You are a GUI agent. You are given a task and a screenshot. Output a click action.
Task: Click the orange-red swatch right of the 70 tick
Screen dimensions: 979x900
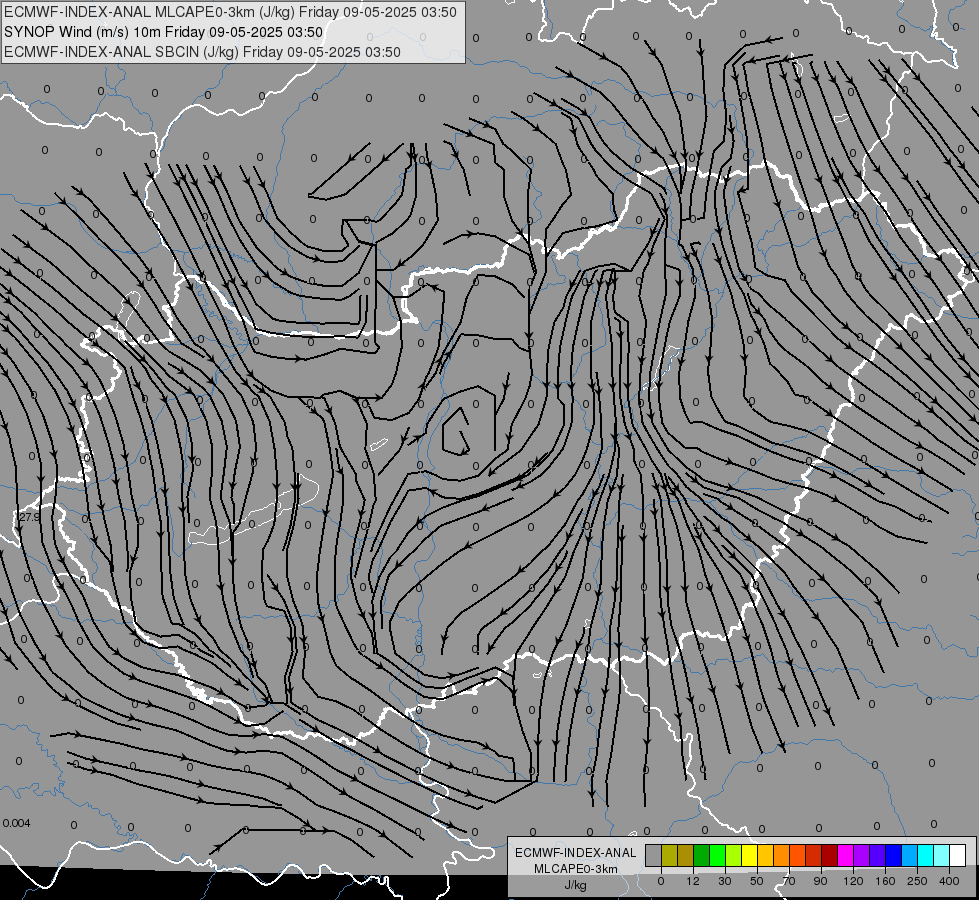798,855
